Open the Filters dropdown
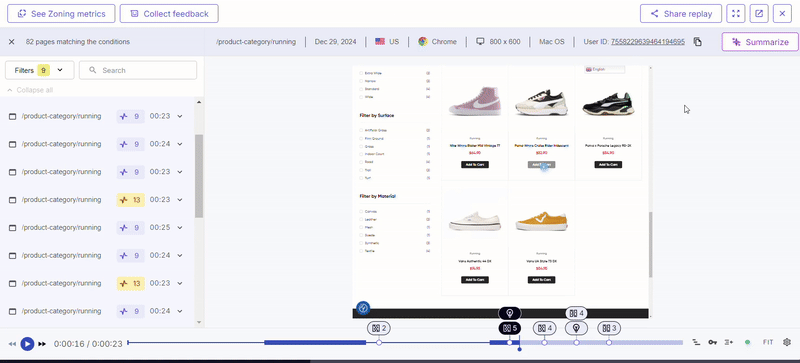Image resolution: width=800 pixels, height=363 pixels. (39, 70)
